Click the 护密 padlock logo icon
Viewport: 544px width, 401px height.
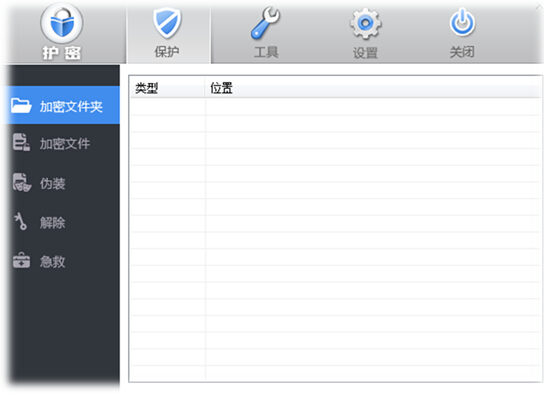coord(62,24)
